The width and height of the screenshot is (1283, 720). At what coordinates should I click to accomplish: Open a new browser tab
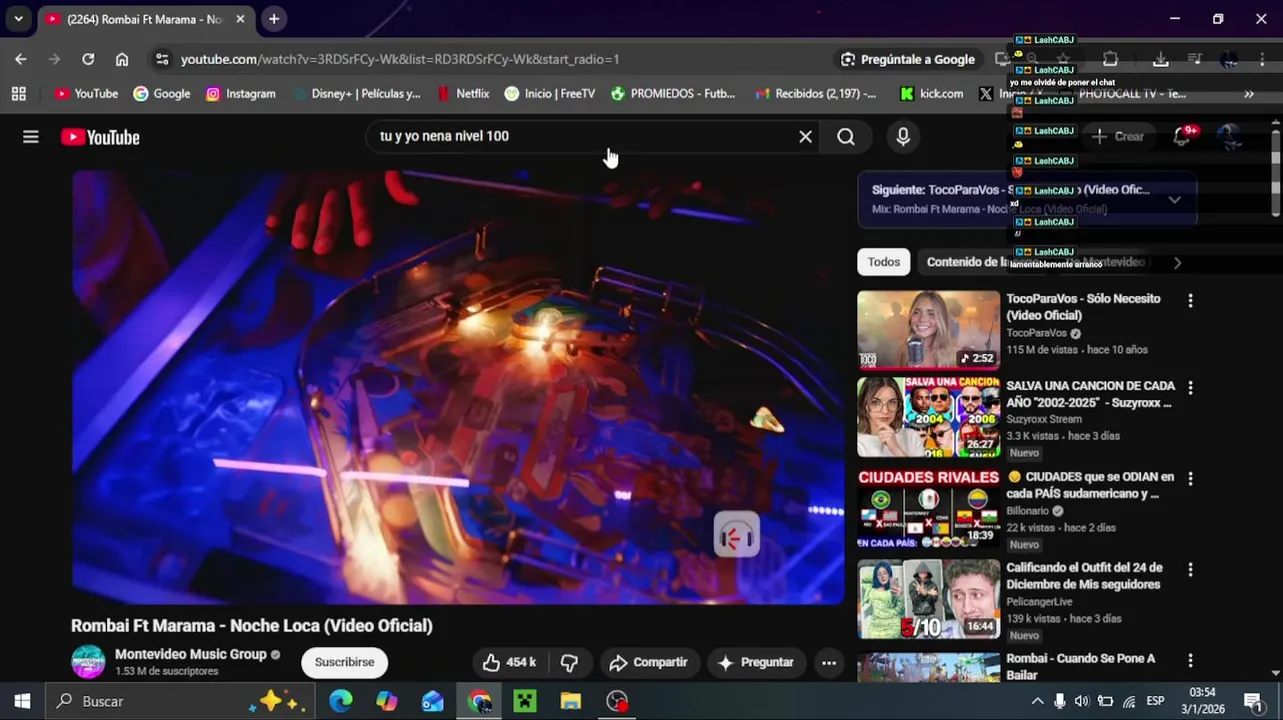tap(274, 19)
